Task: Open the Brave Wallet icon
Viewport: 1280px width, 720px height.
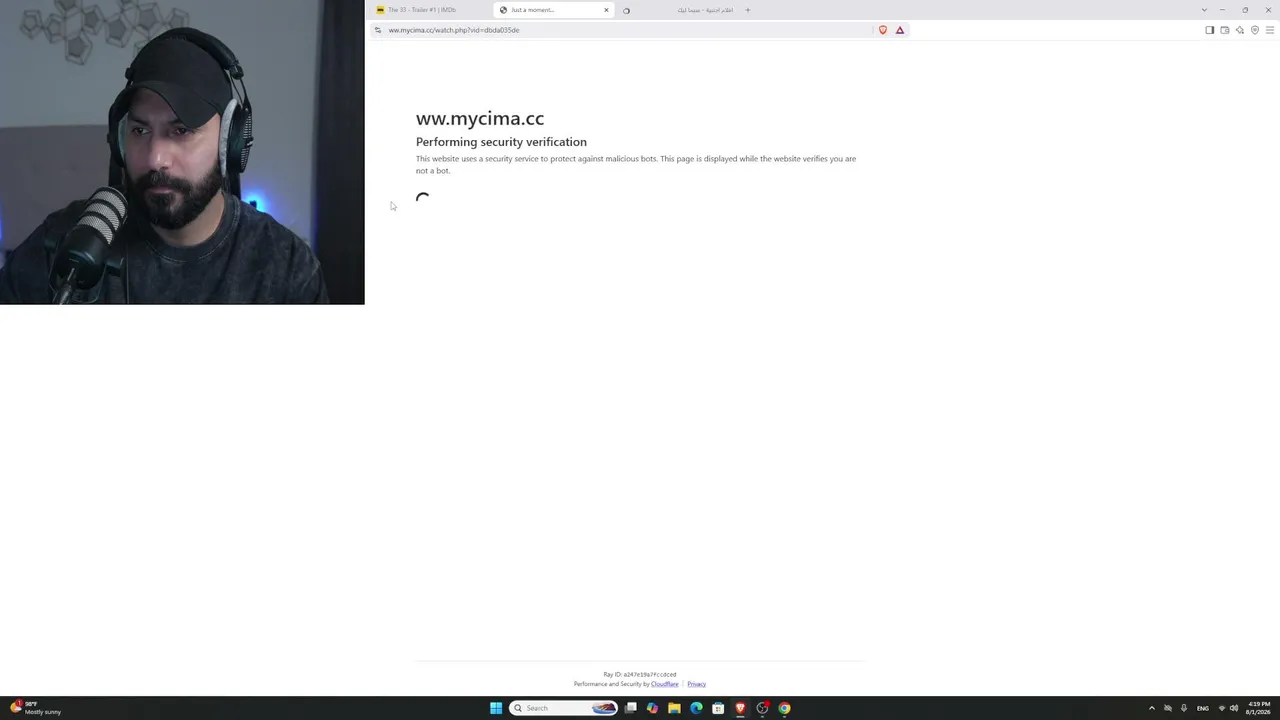Action: [1225, 30]
